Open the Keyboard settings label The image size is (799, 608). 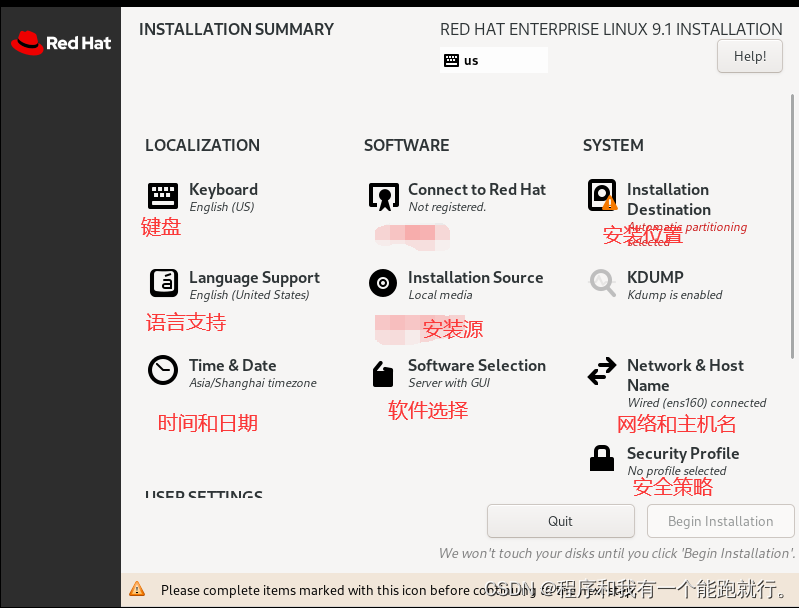223,190
